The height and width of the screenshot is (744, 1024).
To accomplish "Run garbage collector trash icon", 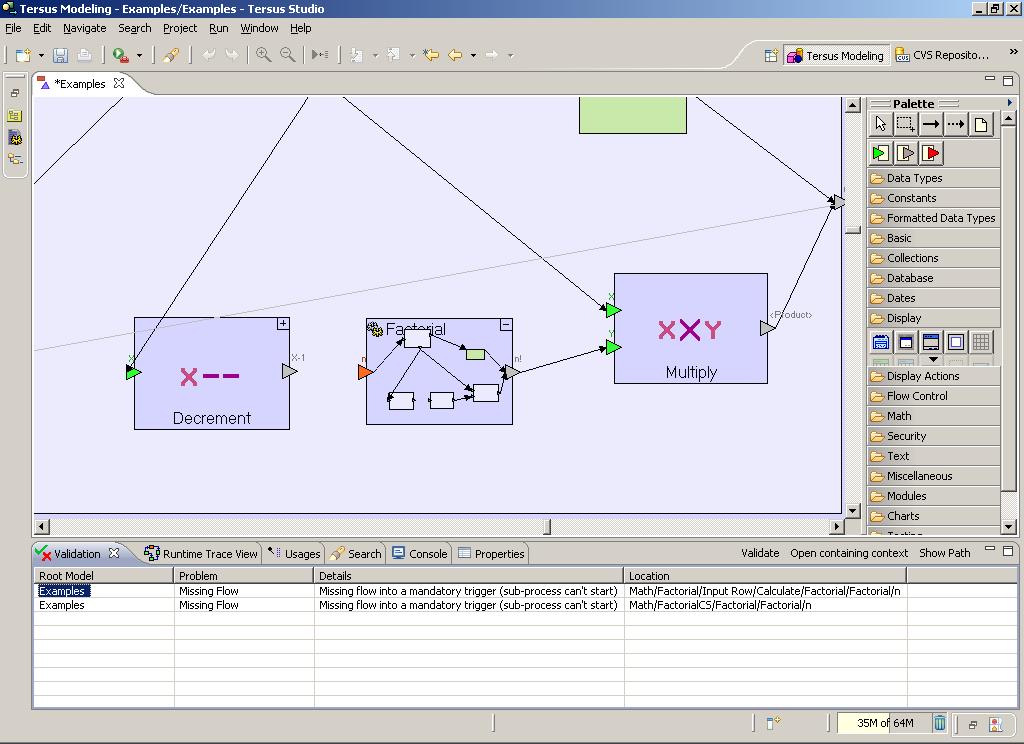I will [940, 723].
